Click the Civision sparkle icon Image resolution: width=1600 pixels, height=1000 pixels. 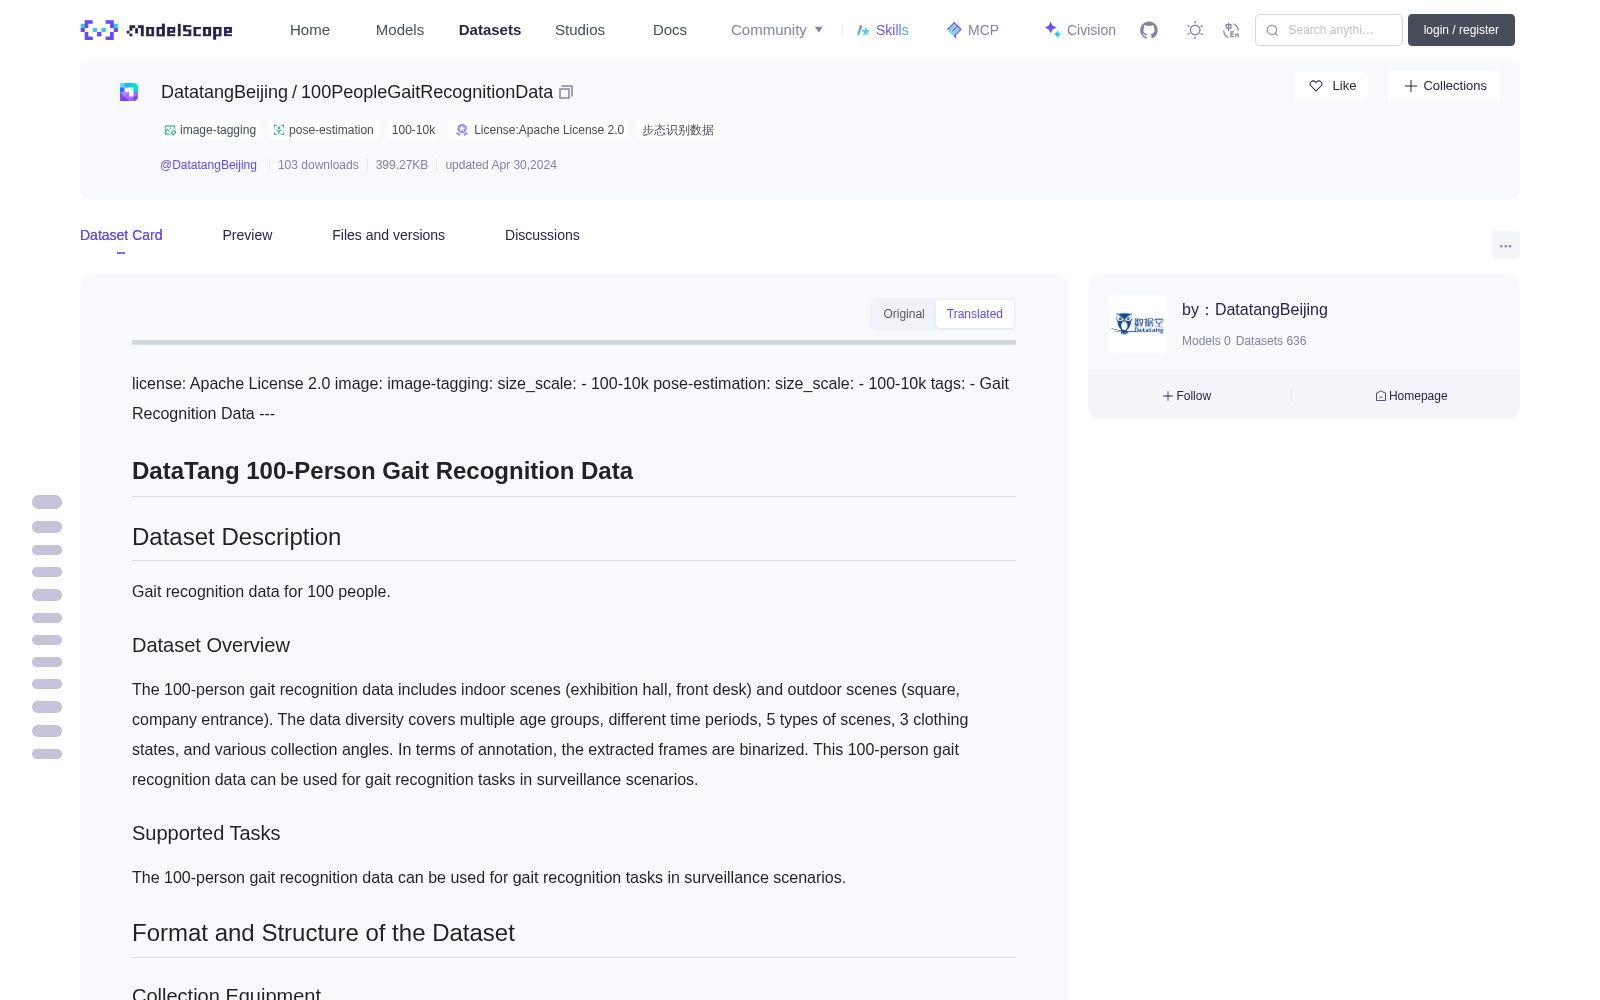1052,30
